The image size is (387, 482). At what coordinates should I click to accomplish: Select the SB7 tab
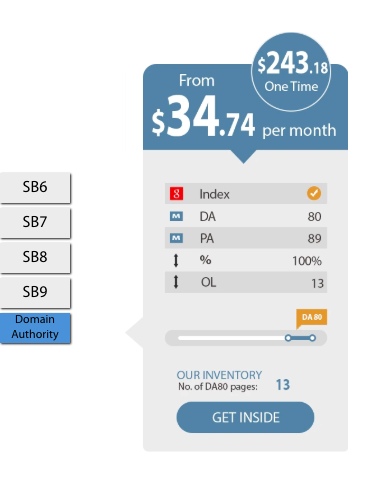point(35,222)
